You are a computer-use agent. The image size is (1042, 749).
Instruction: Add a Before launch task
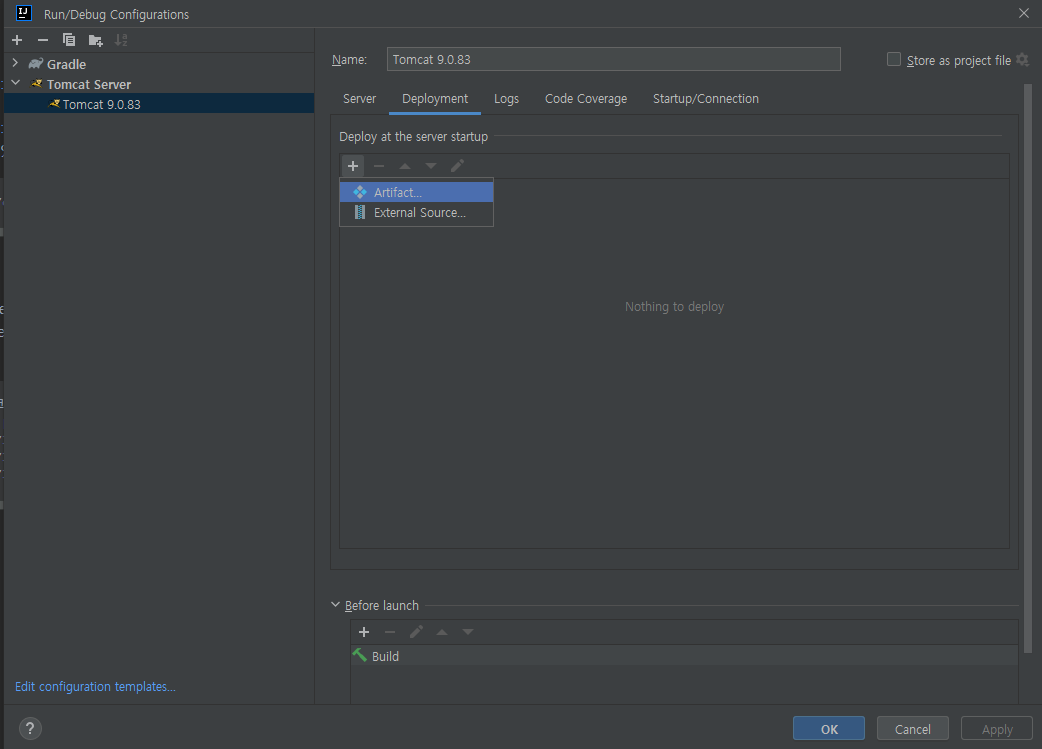(x=364, y=632)
